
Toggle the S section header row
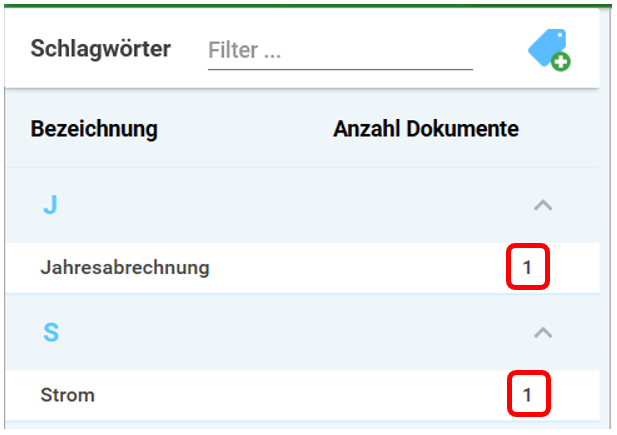[x=302, y=333]
